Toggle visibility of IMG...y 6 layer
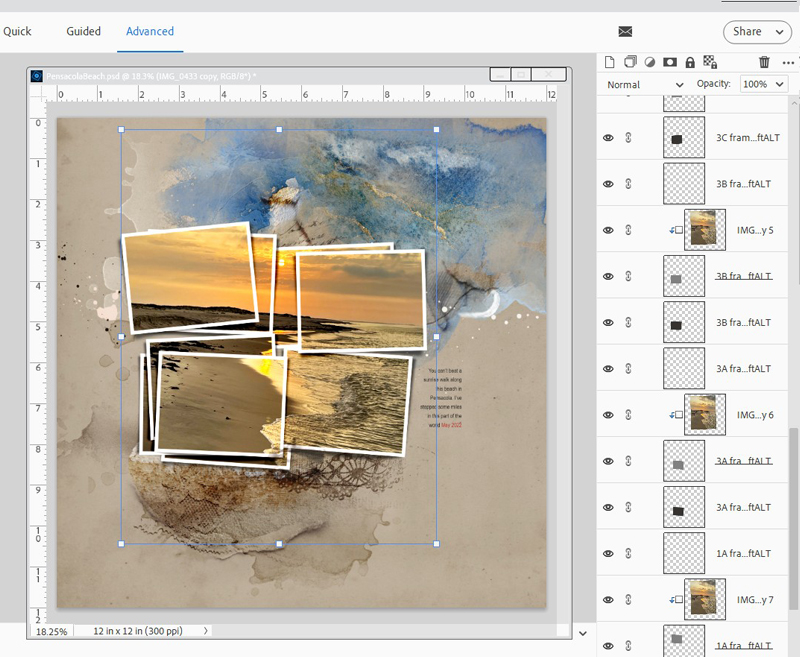800x657 pixels. point(608,415)
